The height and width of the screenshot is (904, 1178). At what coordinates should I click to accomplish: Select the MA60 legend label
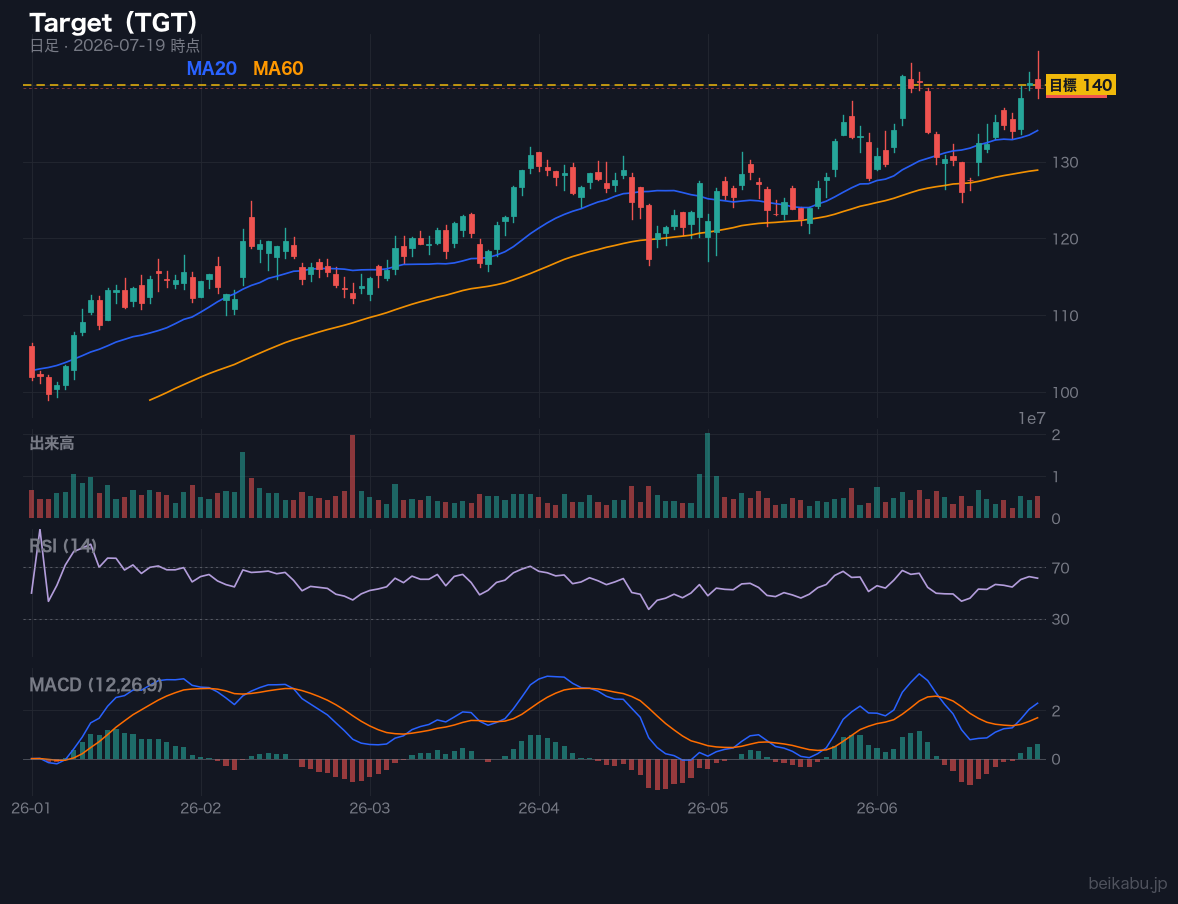(278, 68)
